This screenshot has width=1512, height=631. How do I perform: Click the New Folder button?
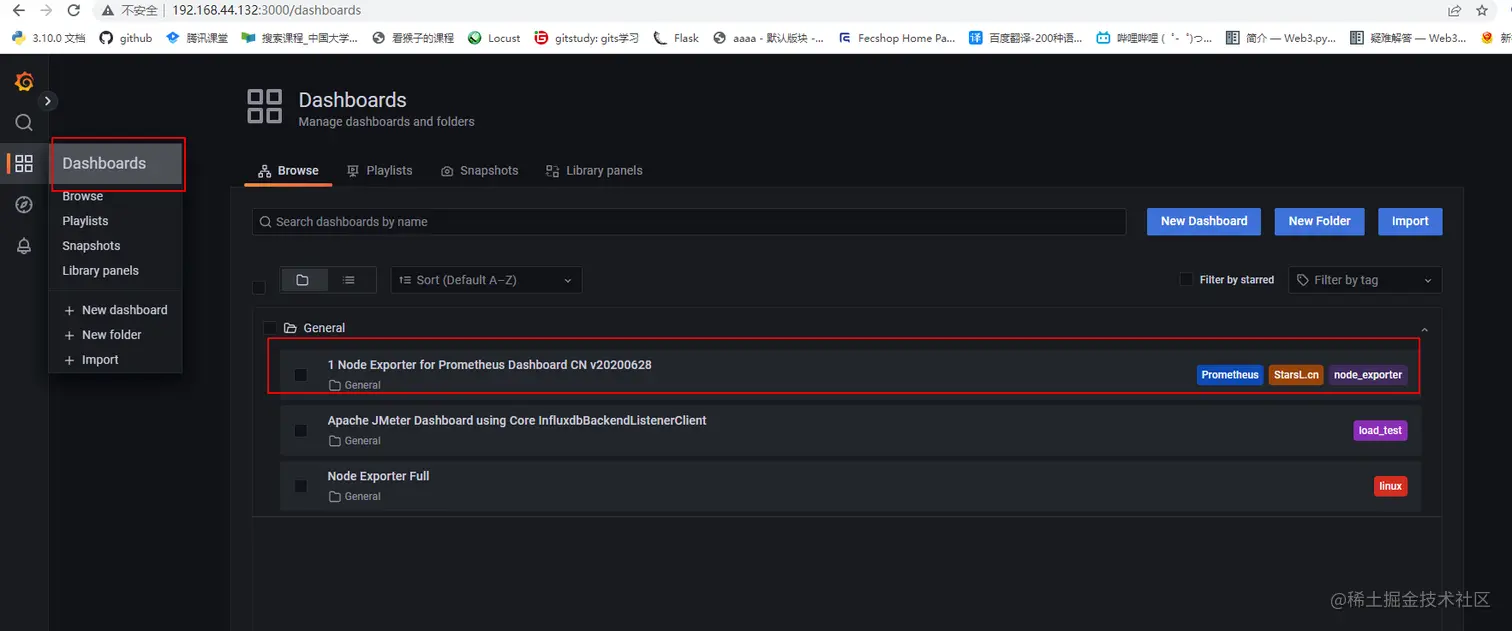(1319, 222)
